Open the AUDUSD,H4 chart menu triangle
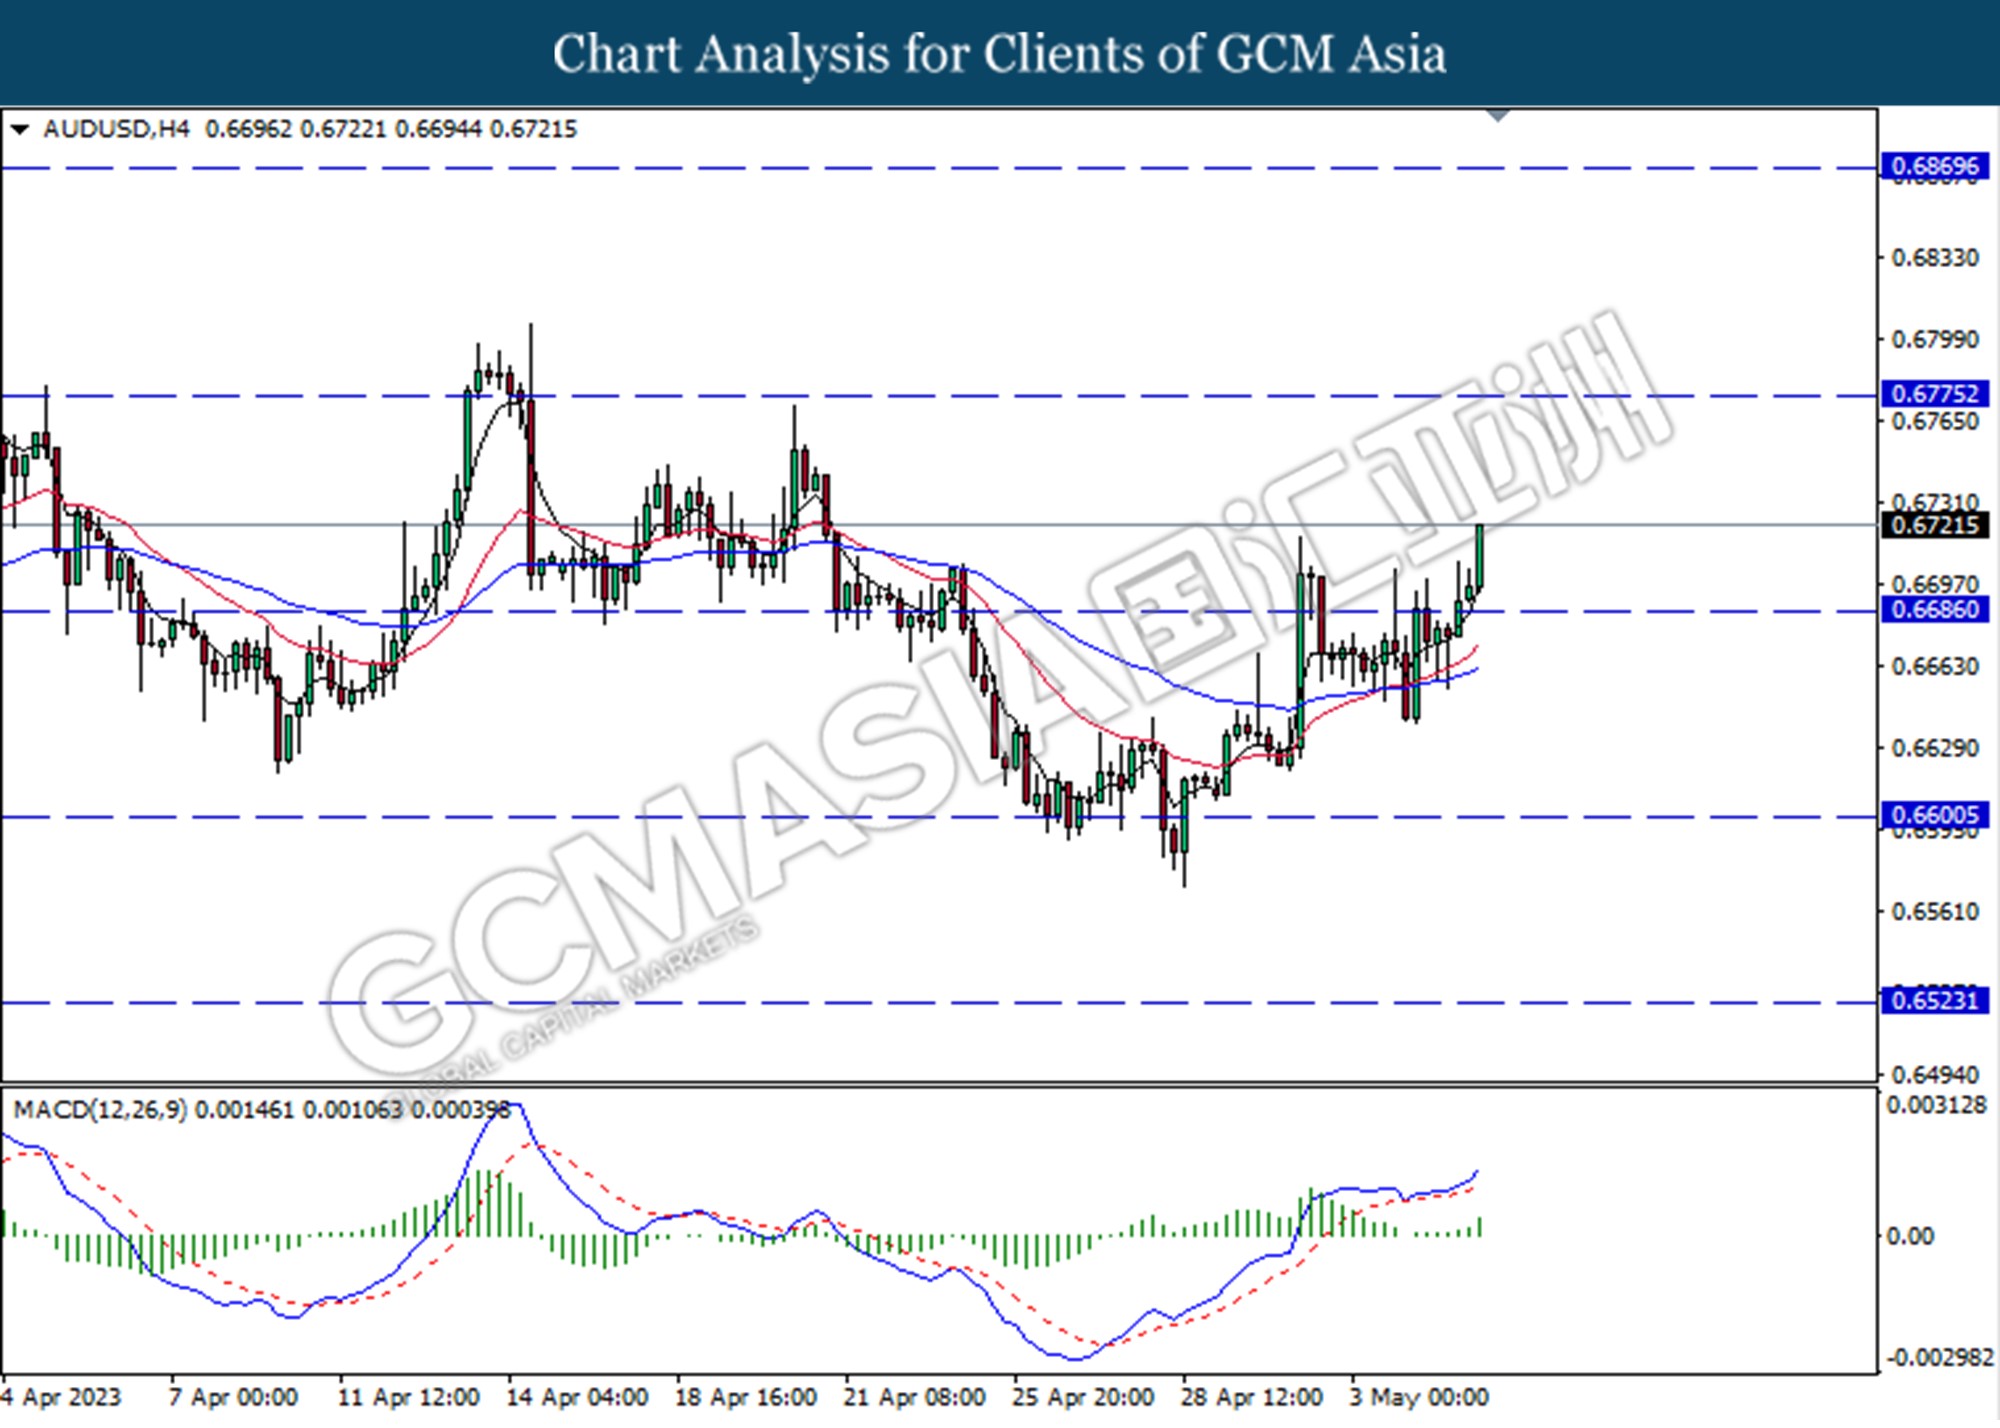 coord(19,129)
